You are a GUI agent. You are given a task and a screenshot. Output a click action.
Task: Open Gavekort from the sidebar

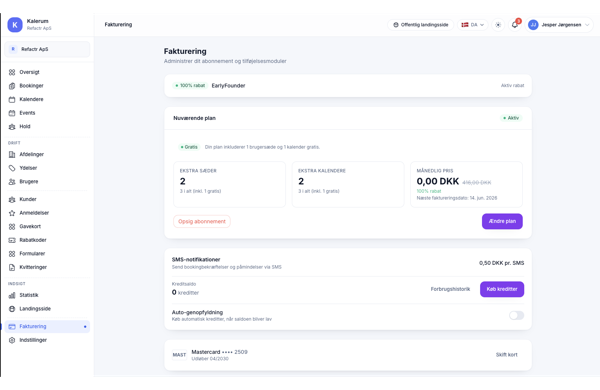[x=47, y=227]
